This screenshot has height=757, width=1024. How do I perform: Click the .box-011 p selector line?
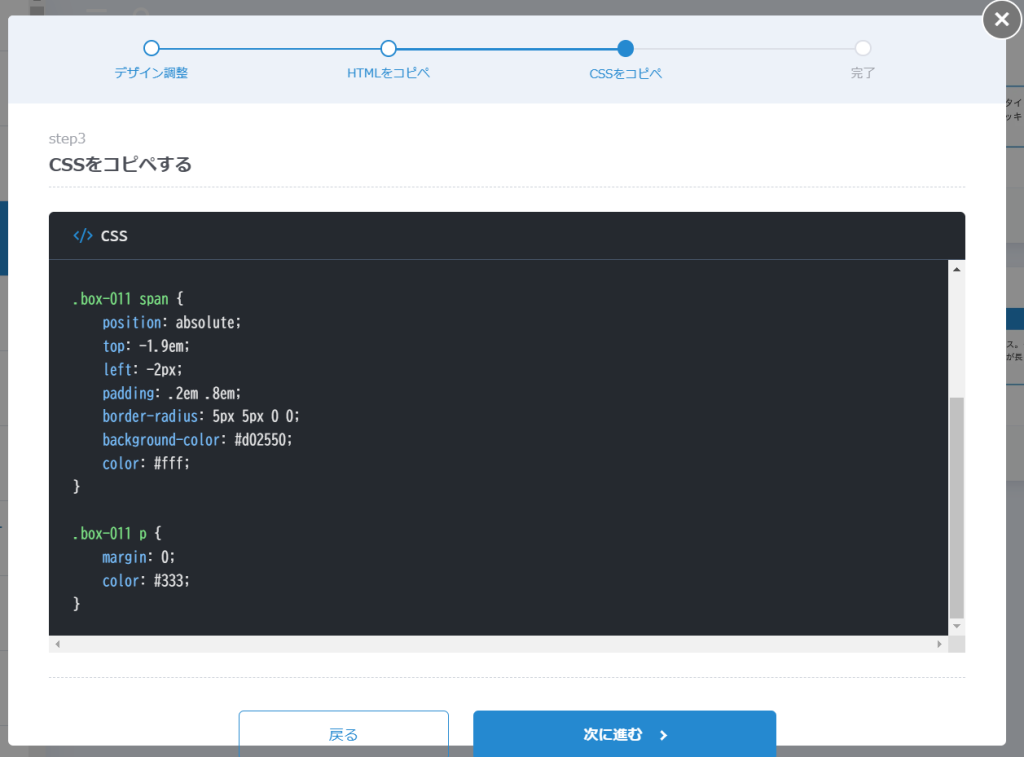tap(116, 534)
